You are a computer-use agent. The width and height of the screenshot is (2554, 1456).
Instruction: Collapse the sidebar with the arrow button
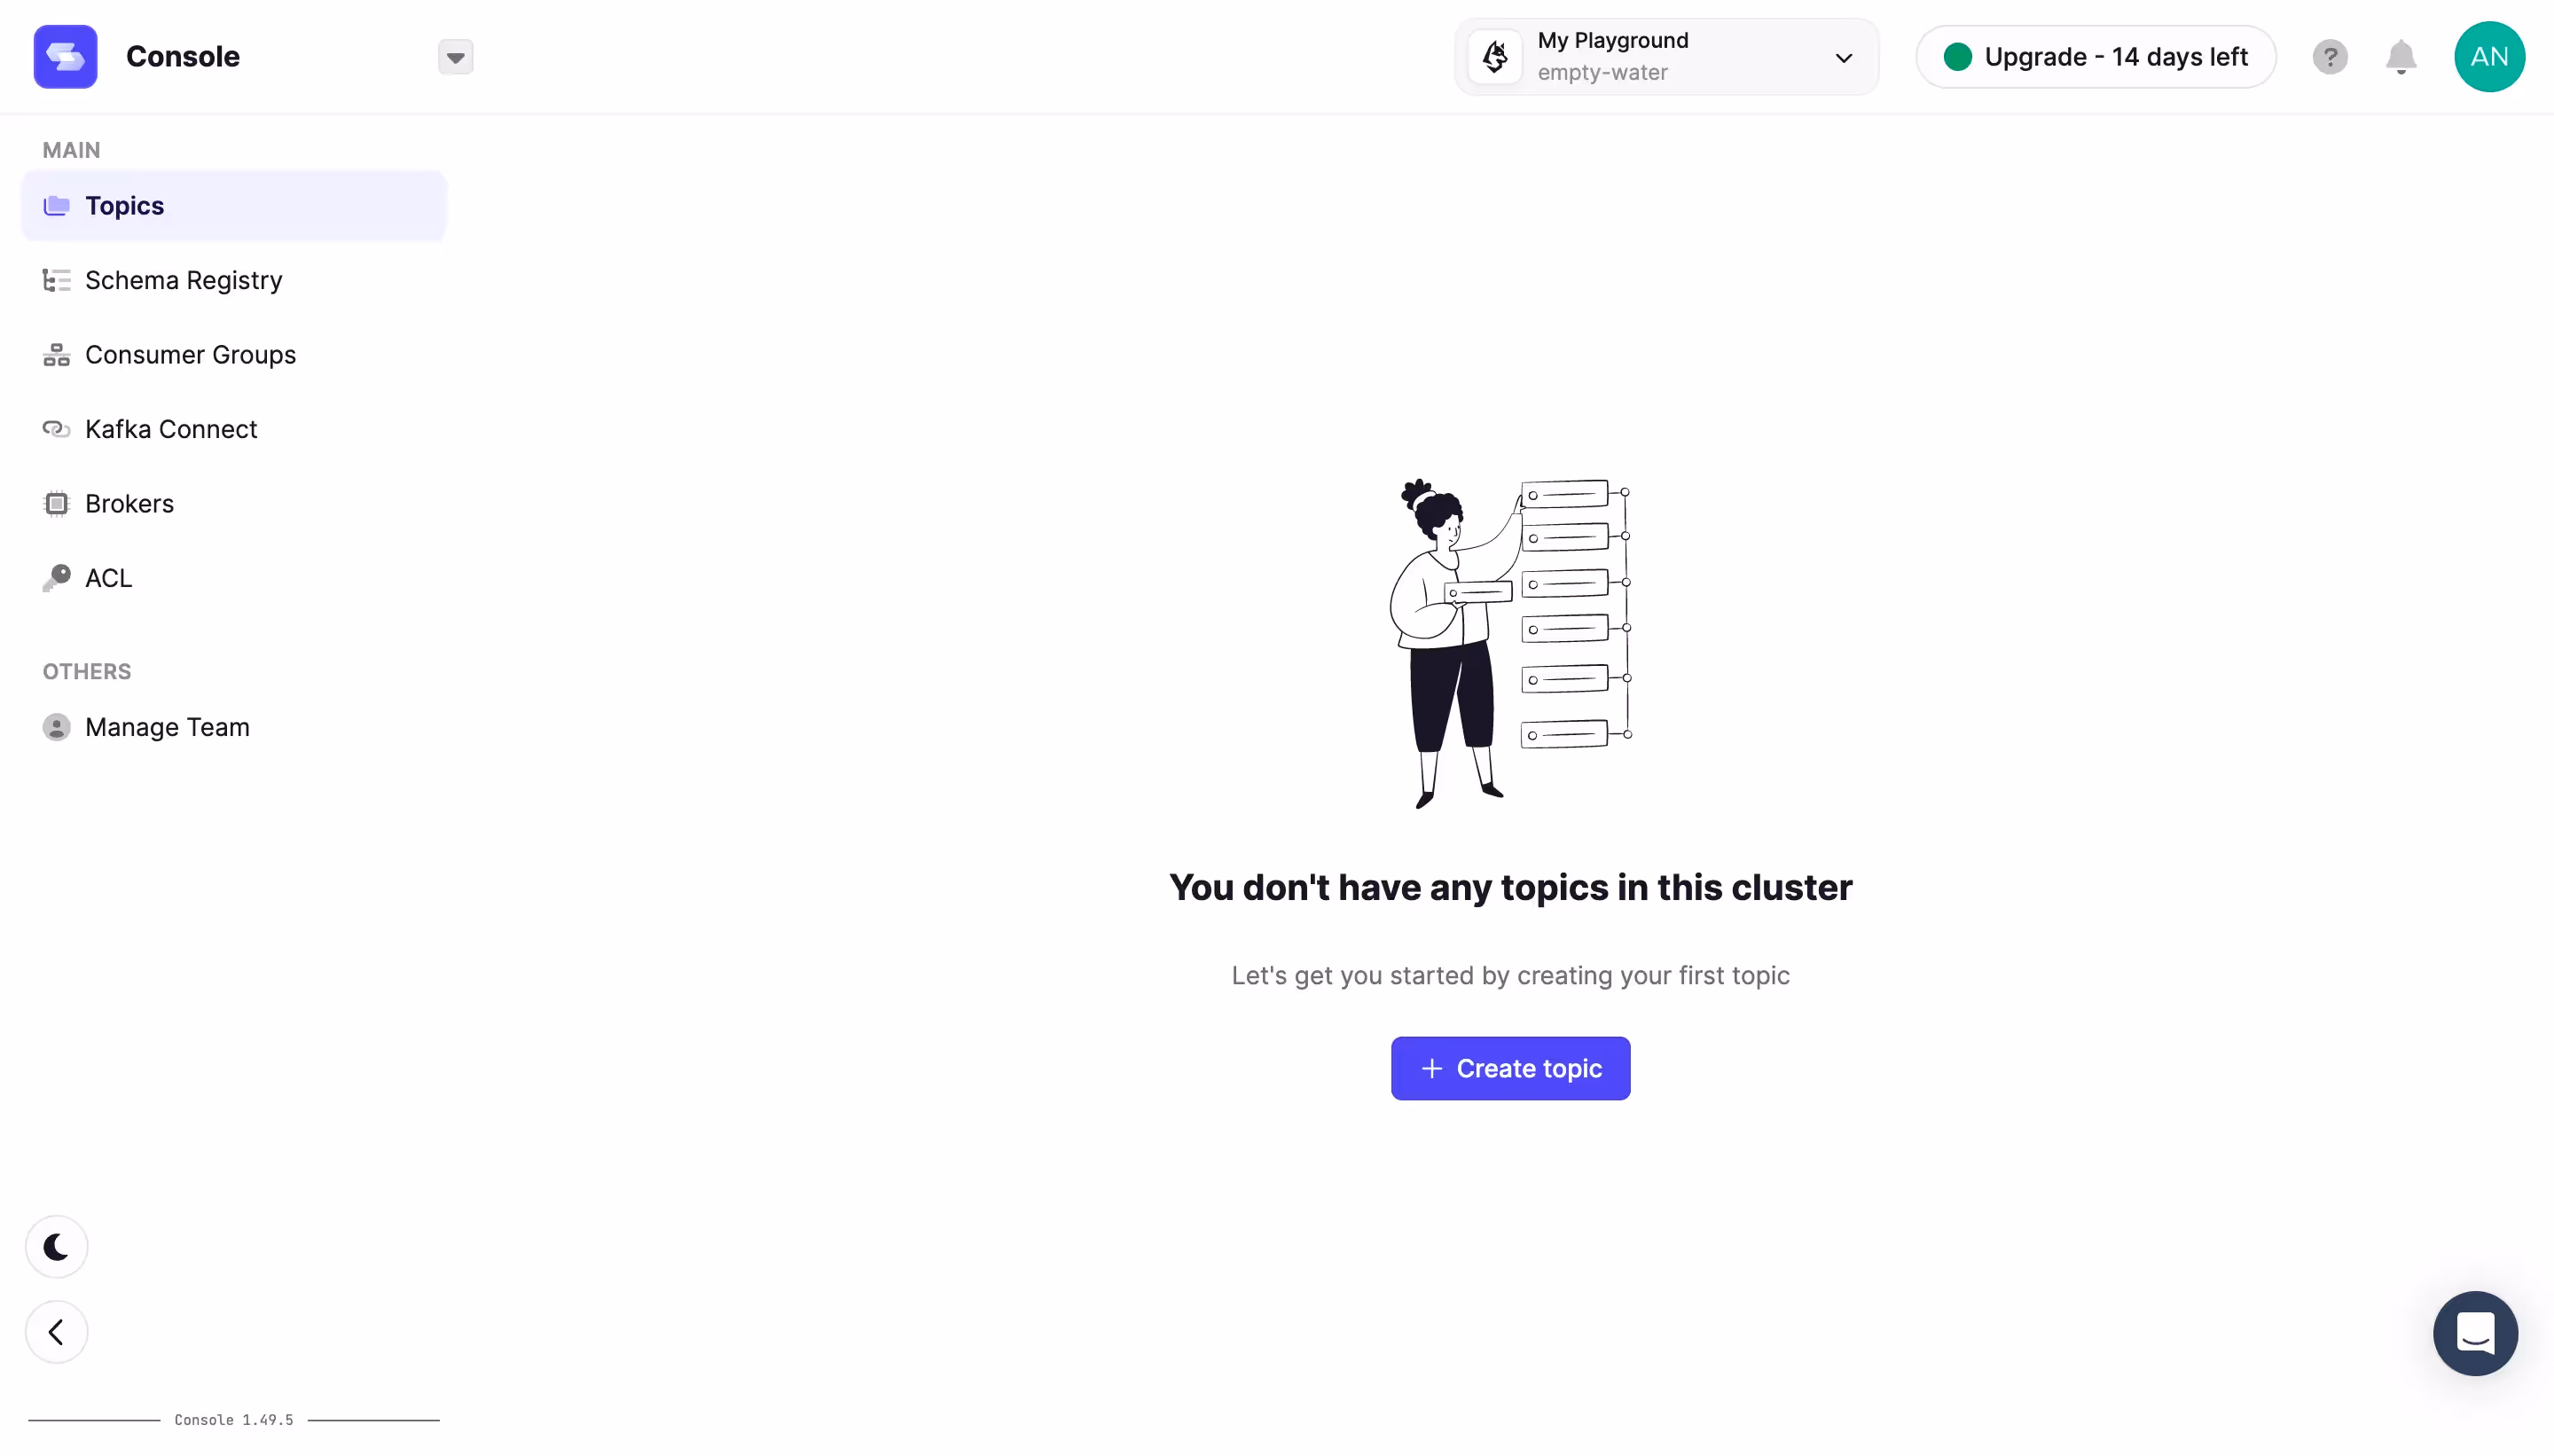point(57,1332)
